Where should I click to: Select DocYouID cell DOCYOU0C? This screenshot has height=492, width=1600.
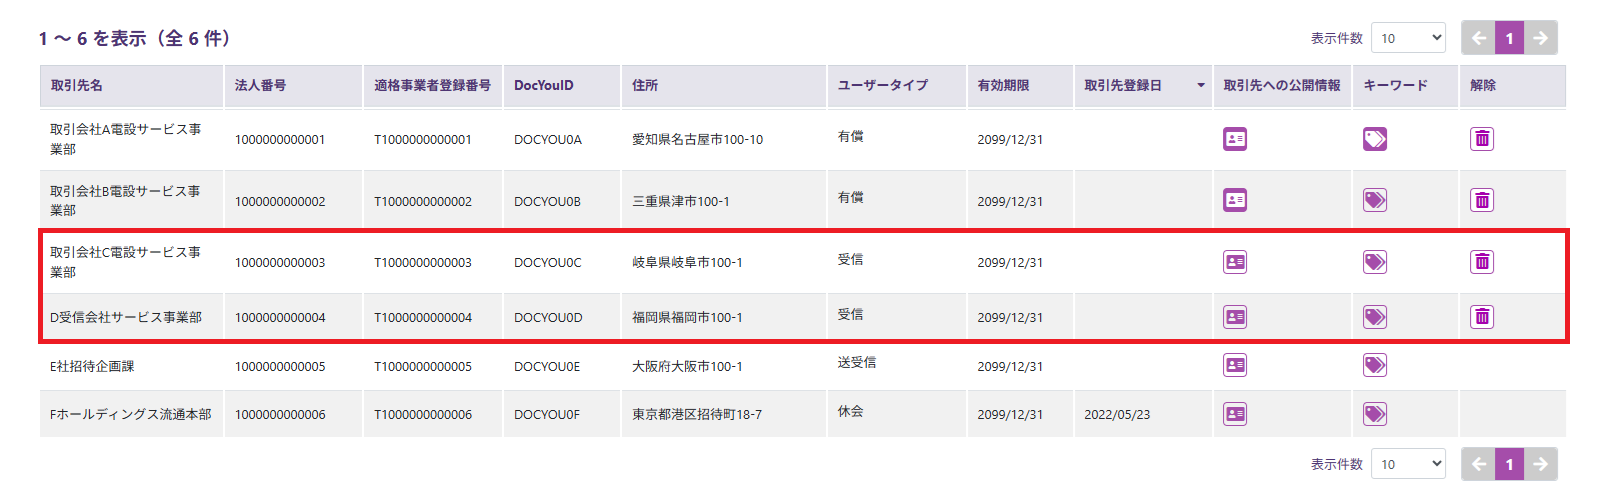(x=547, y=262)
